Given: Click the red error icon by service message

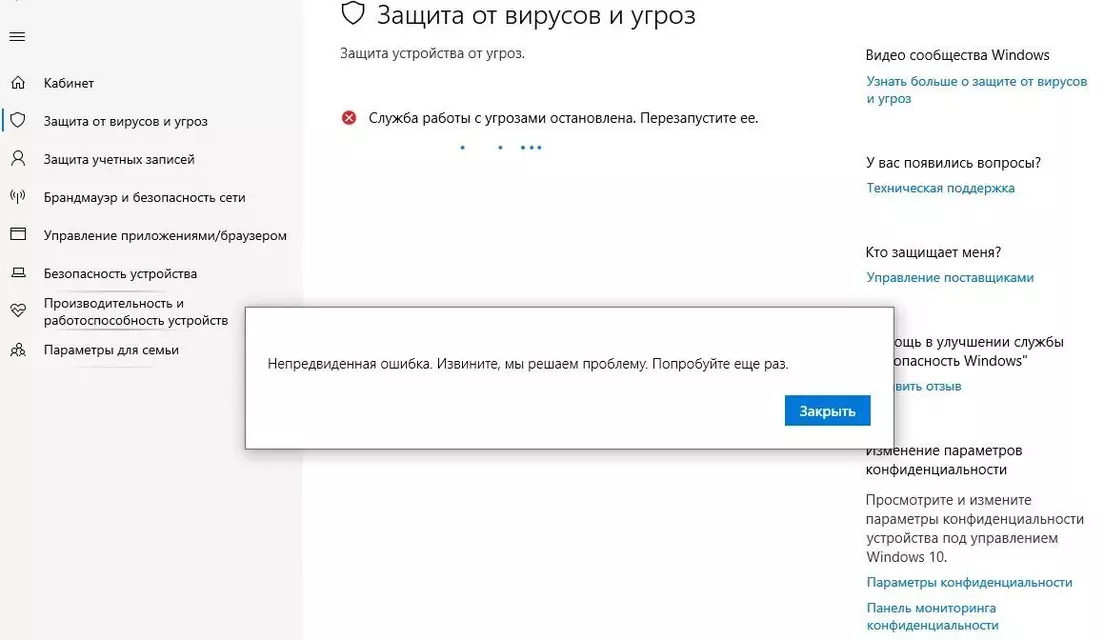Looking at the screenshot, I should pos(349,118).
